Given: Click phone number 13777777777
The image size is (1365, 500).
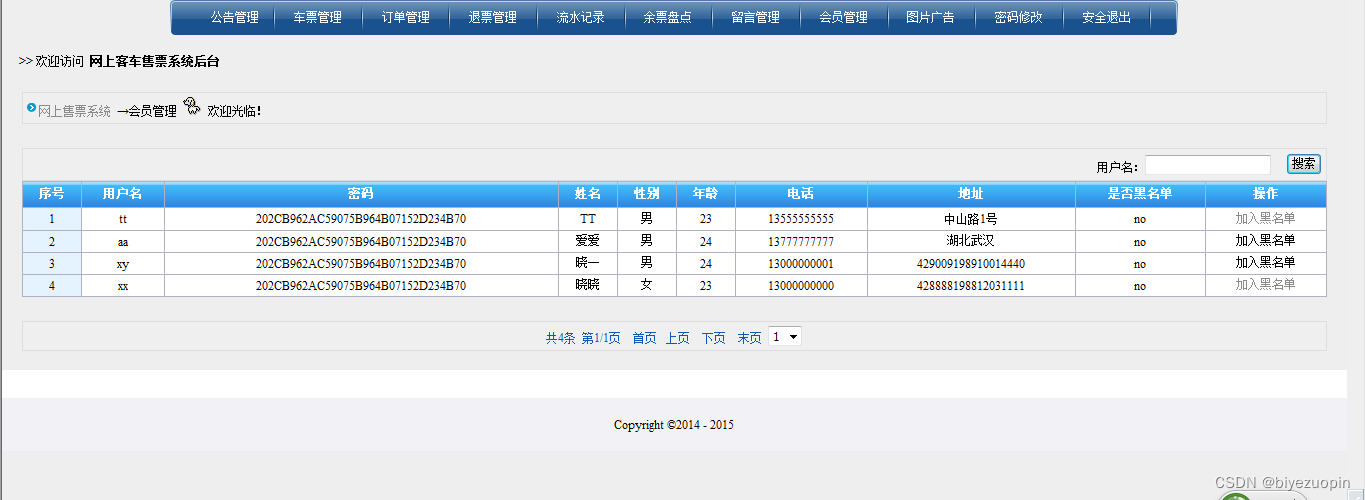Looking at the screenshot, I should (x=801, y=241).
